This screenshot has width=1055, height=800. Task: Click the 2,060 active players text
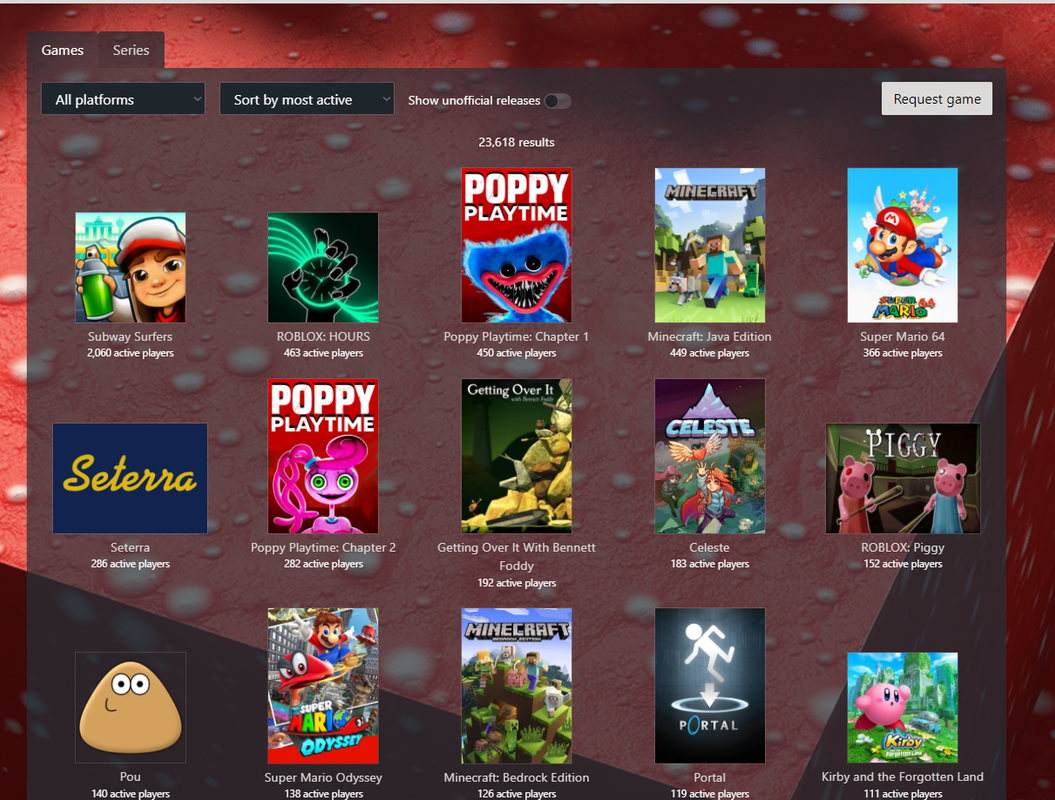[x=131, y=353]
